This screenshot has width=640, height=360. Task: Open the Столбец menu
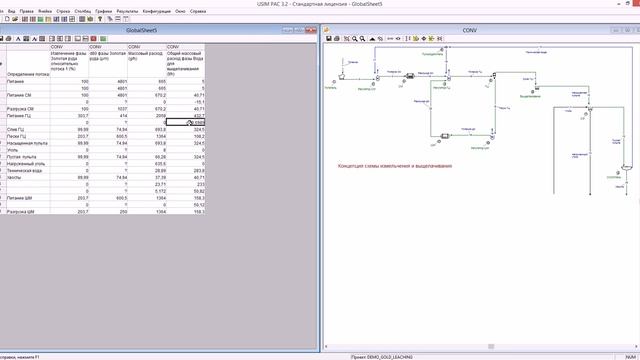pos(83,11)
